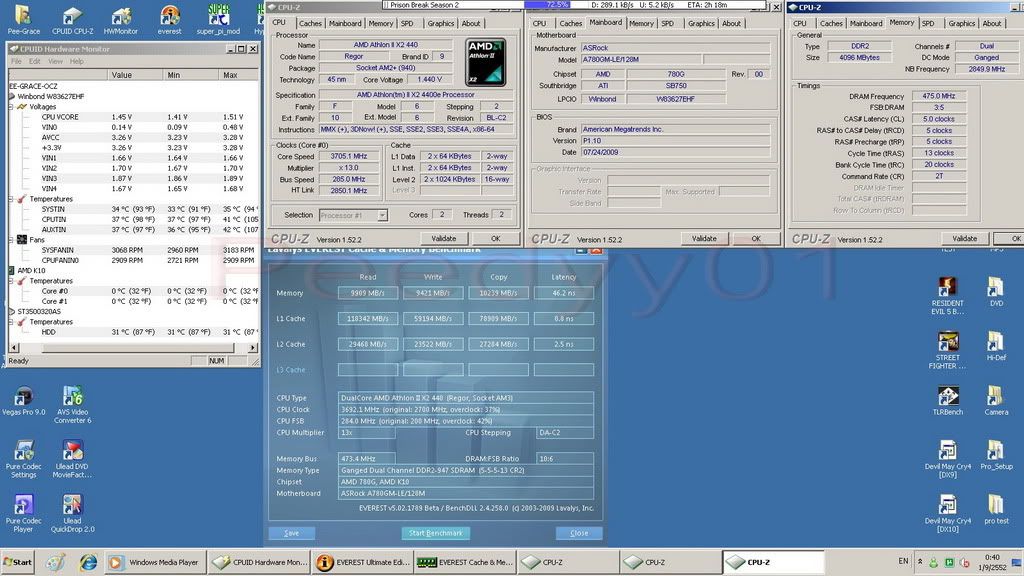Screen dimensions: 1024x576
Task: Click the Core Speed value 3705.1 MHz
Action: click(x=349, y=157)
